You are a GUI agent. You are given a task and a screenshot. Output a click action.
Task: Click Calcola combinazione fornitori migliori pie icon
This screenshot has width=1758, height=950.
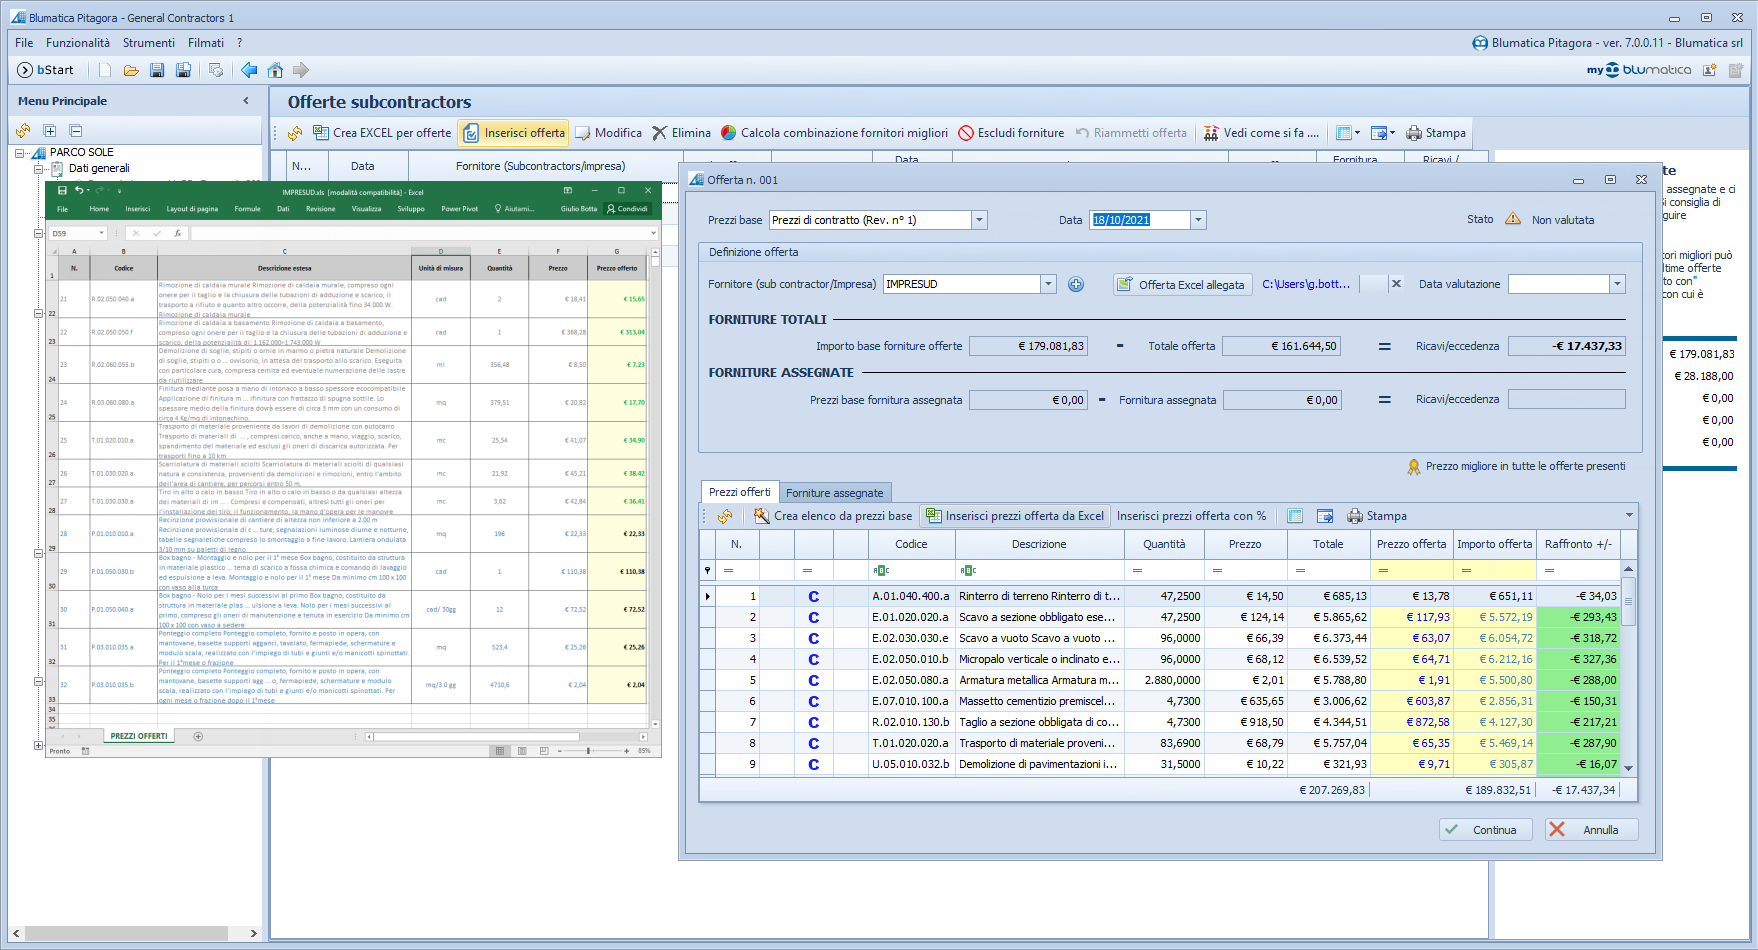729,133
